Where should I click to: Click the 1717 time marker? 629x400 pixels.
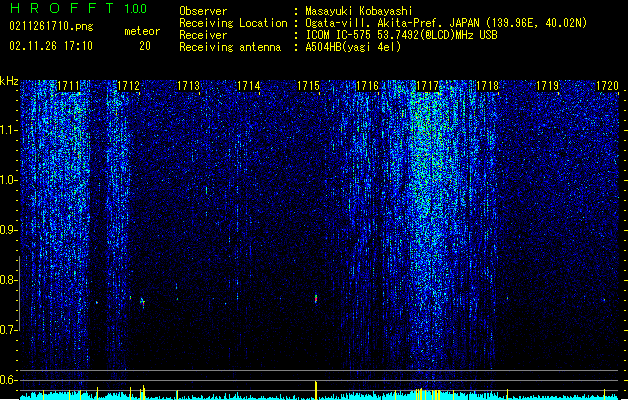(428, 86)
